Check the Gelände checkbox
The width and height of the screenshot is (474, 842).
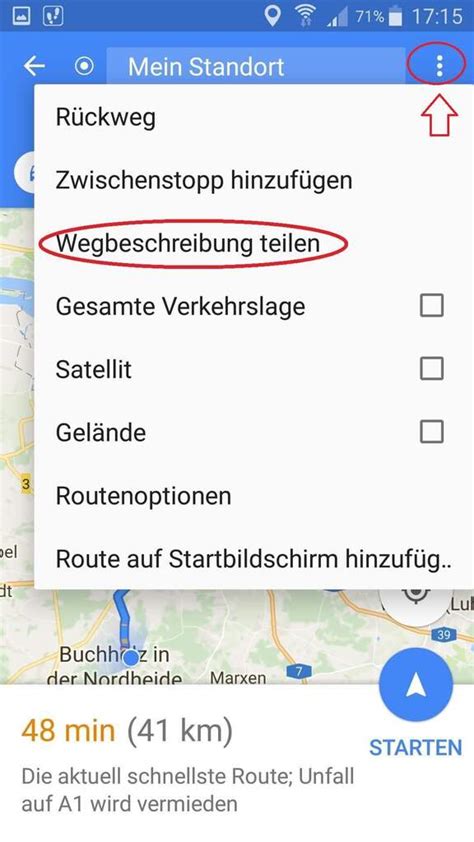click(x=432, y=432)
